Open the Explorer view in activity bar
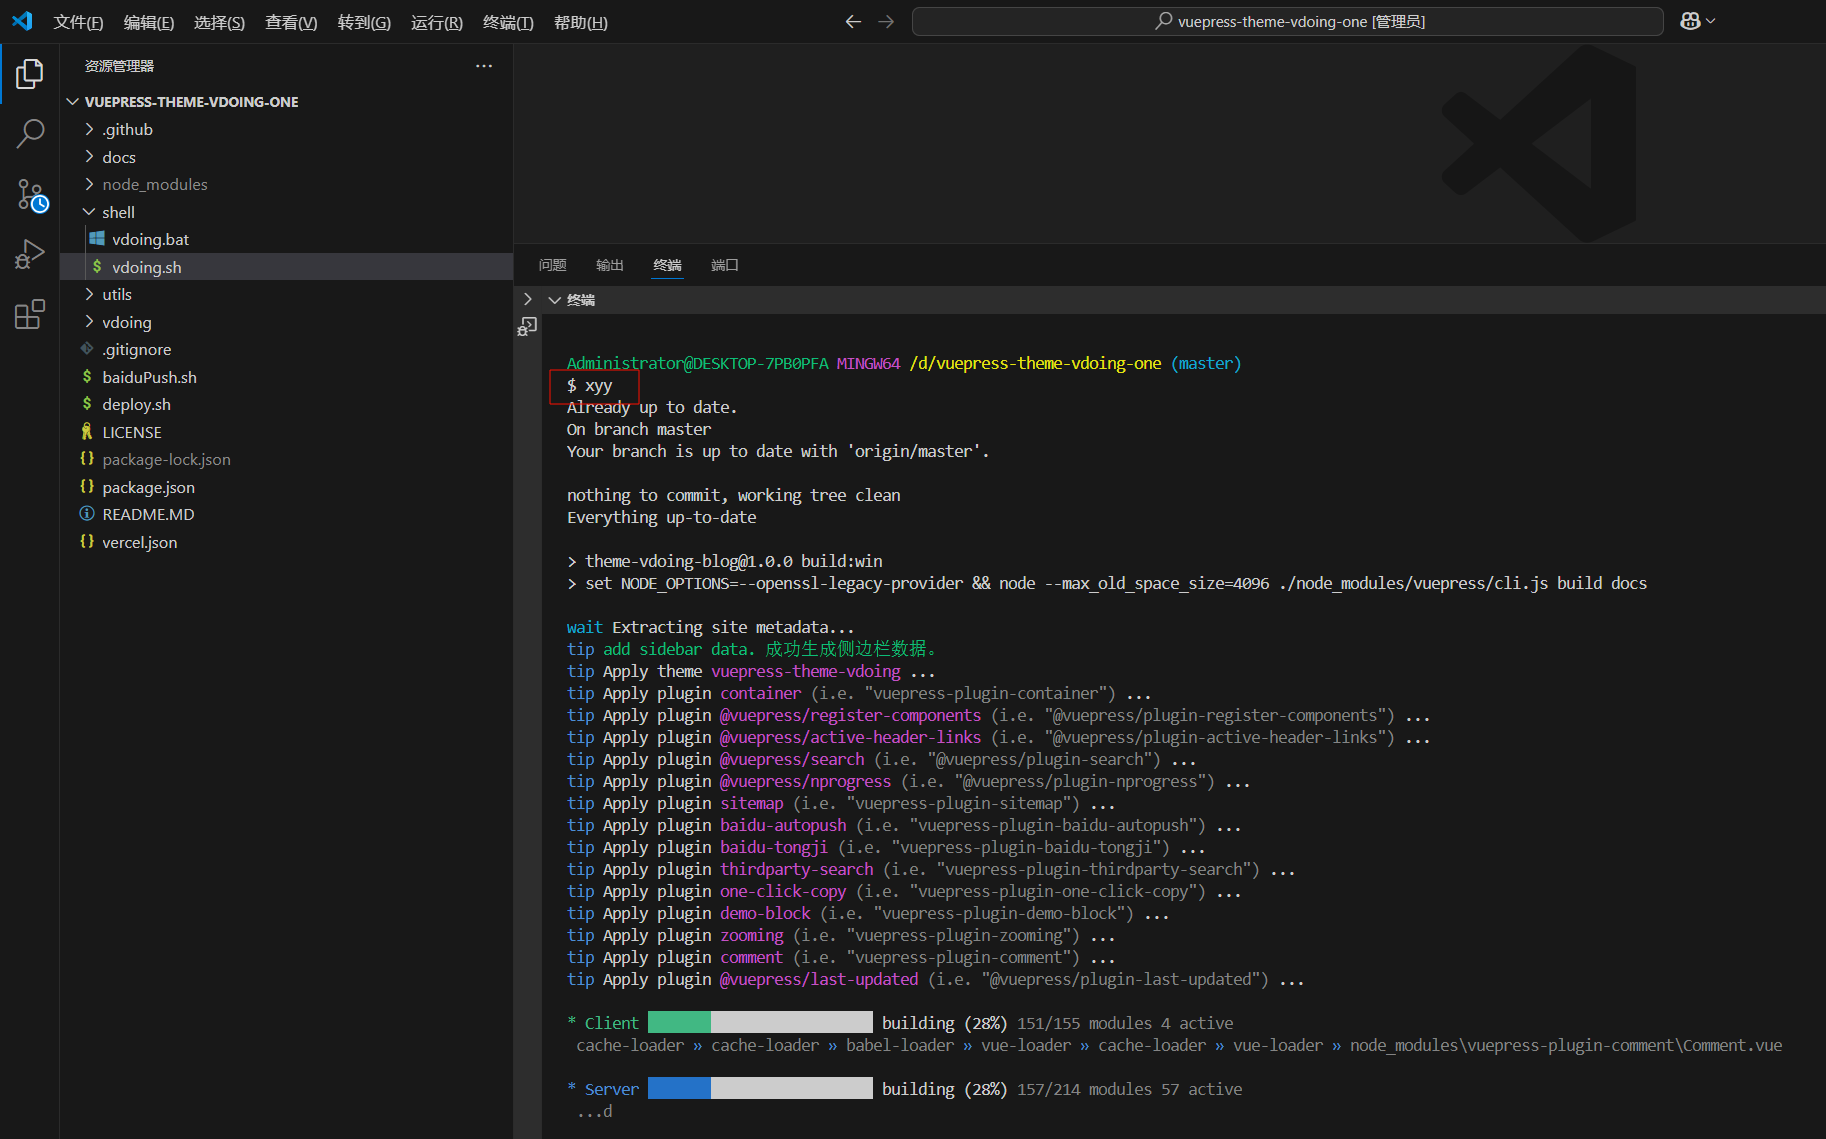Screen dimensions: 1826x1139 (30, 73)
